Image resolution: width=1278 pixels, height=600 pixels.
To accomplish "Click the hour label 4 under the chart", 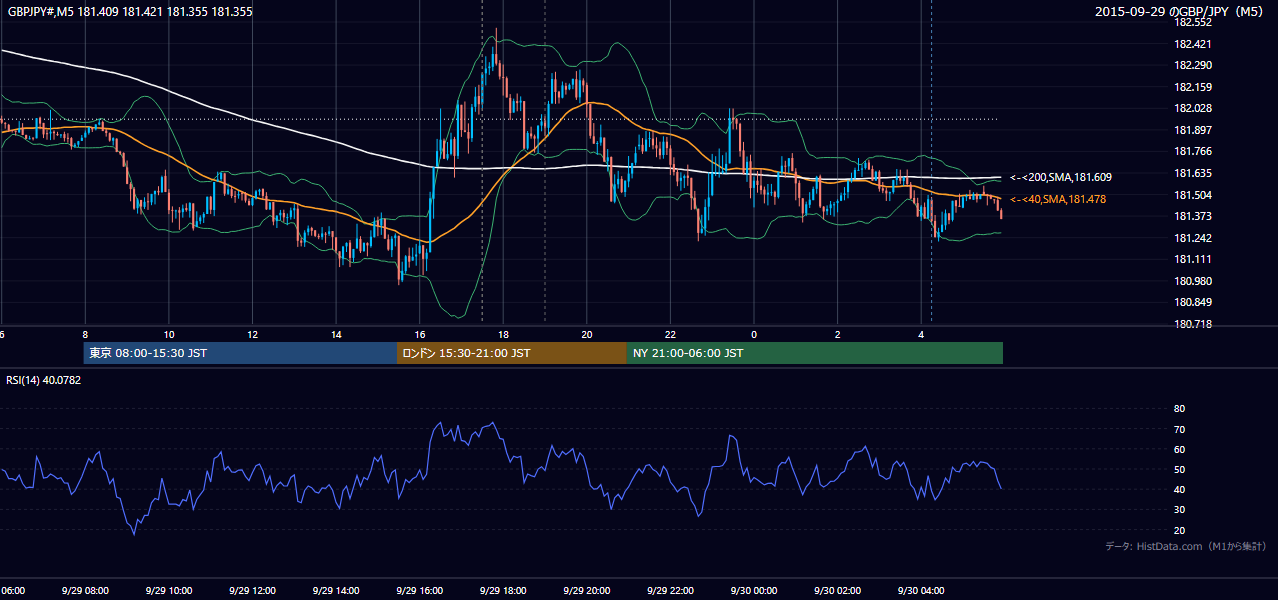I will (921, 334).
